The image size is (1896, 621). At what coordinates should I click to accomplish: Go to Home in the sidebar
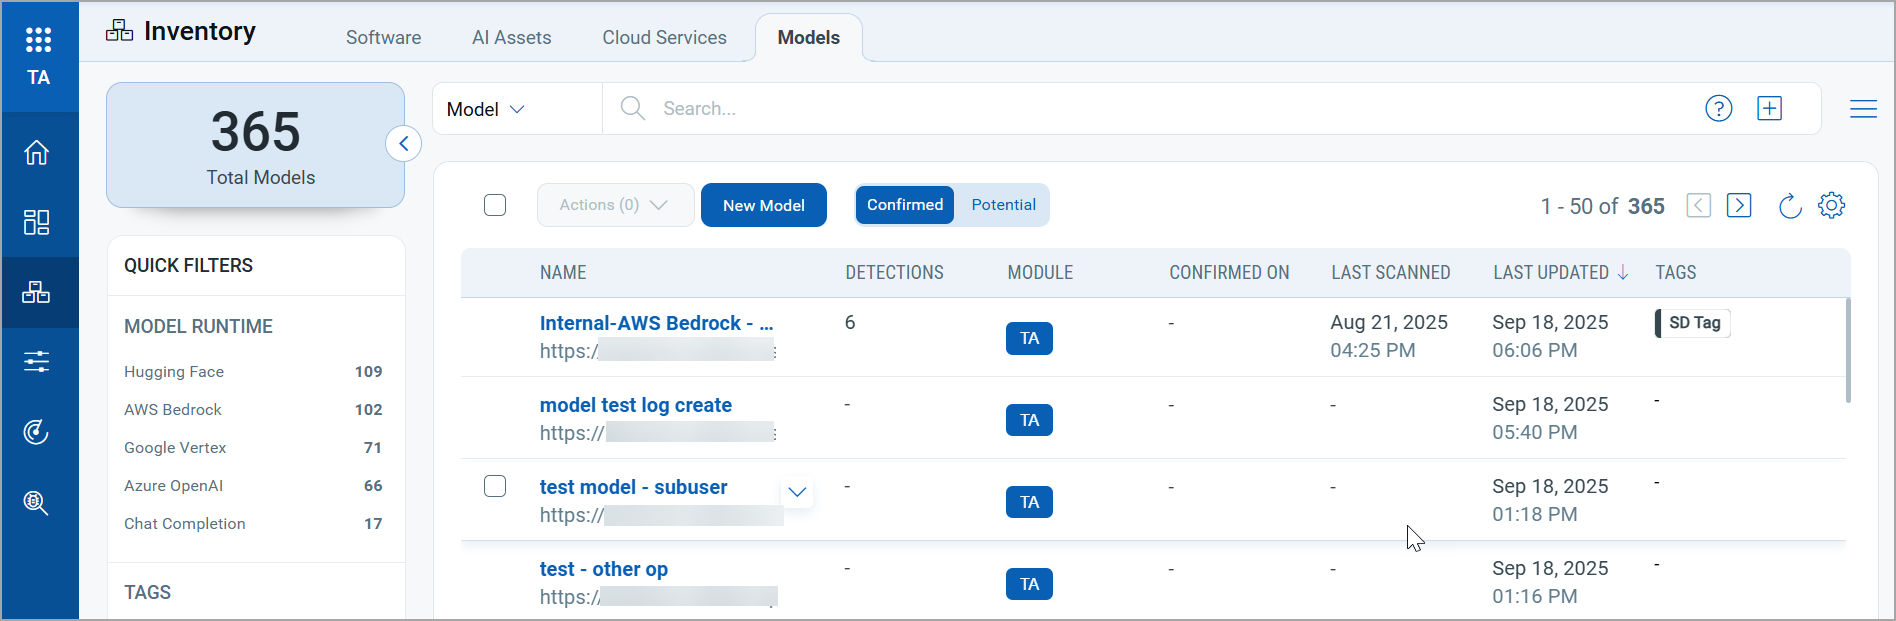click(37, 153)
